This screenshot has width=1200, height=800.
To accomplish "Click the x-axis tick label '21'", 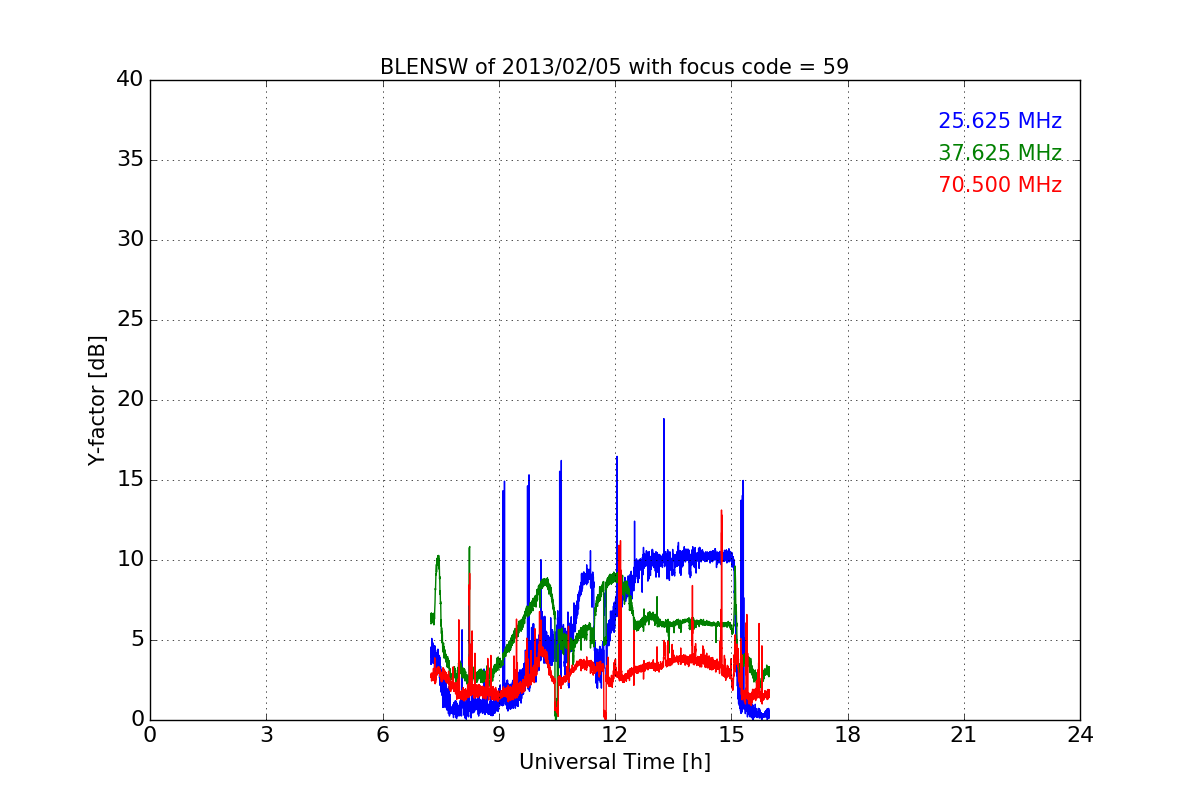I will click(963, 735).
